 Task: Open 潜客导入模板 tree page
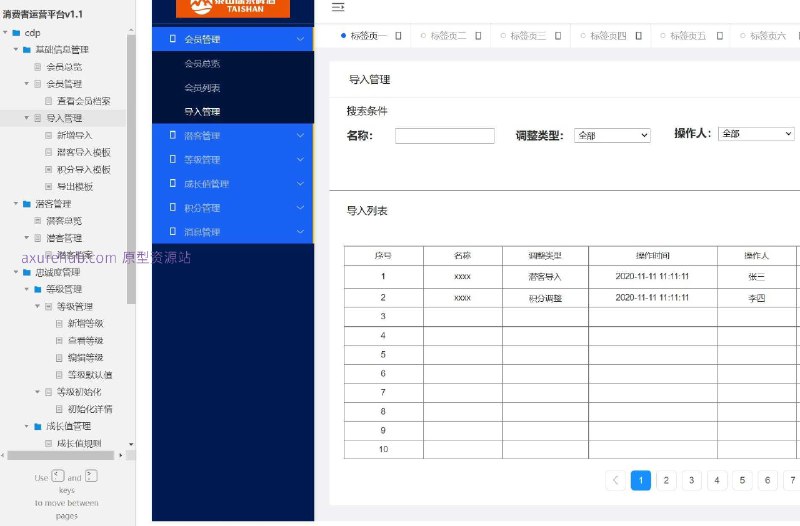[x=84, y=152]
